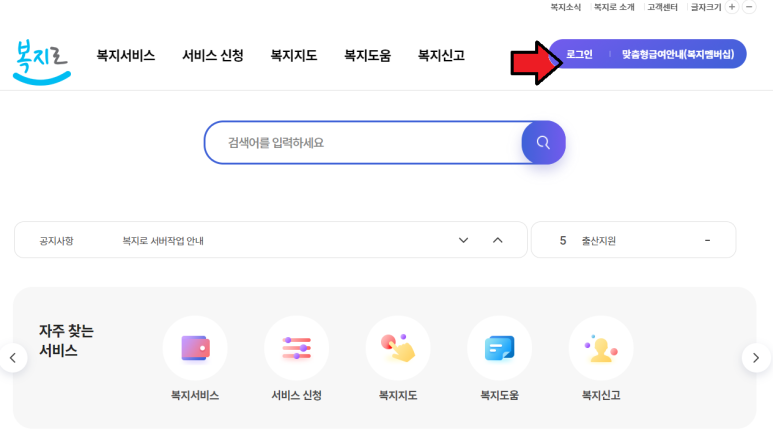Open 고객센터 link
The height and width of the screenshot is (441, 773).
(x=662, y=7)
